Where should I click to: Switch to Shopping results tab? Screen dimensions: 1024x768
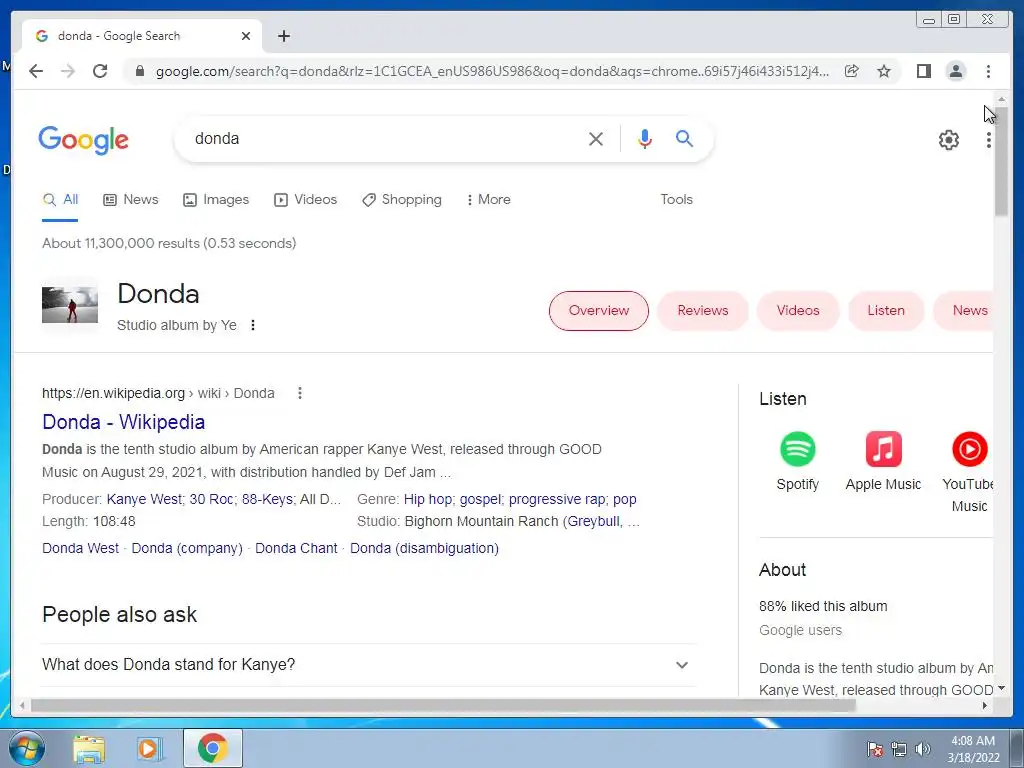coord(402,200)
